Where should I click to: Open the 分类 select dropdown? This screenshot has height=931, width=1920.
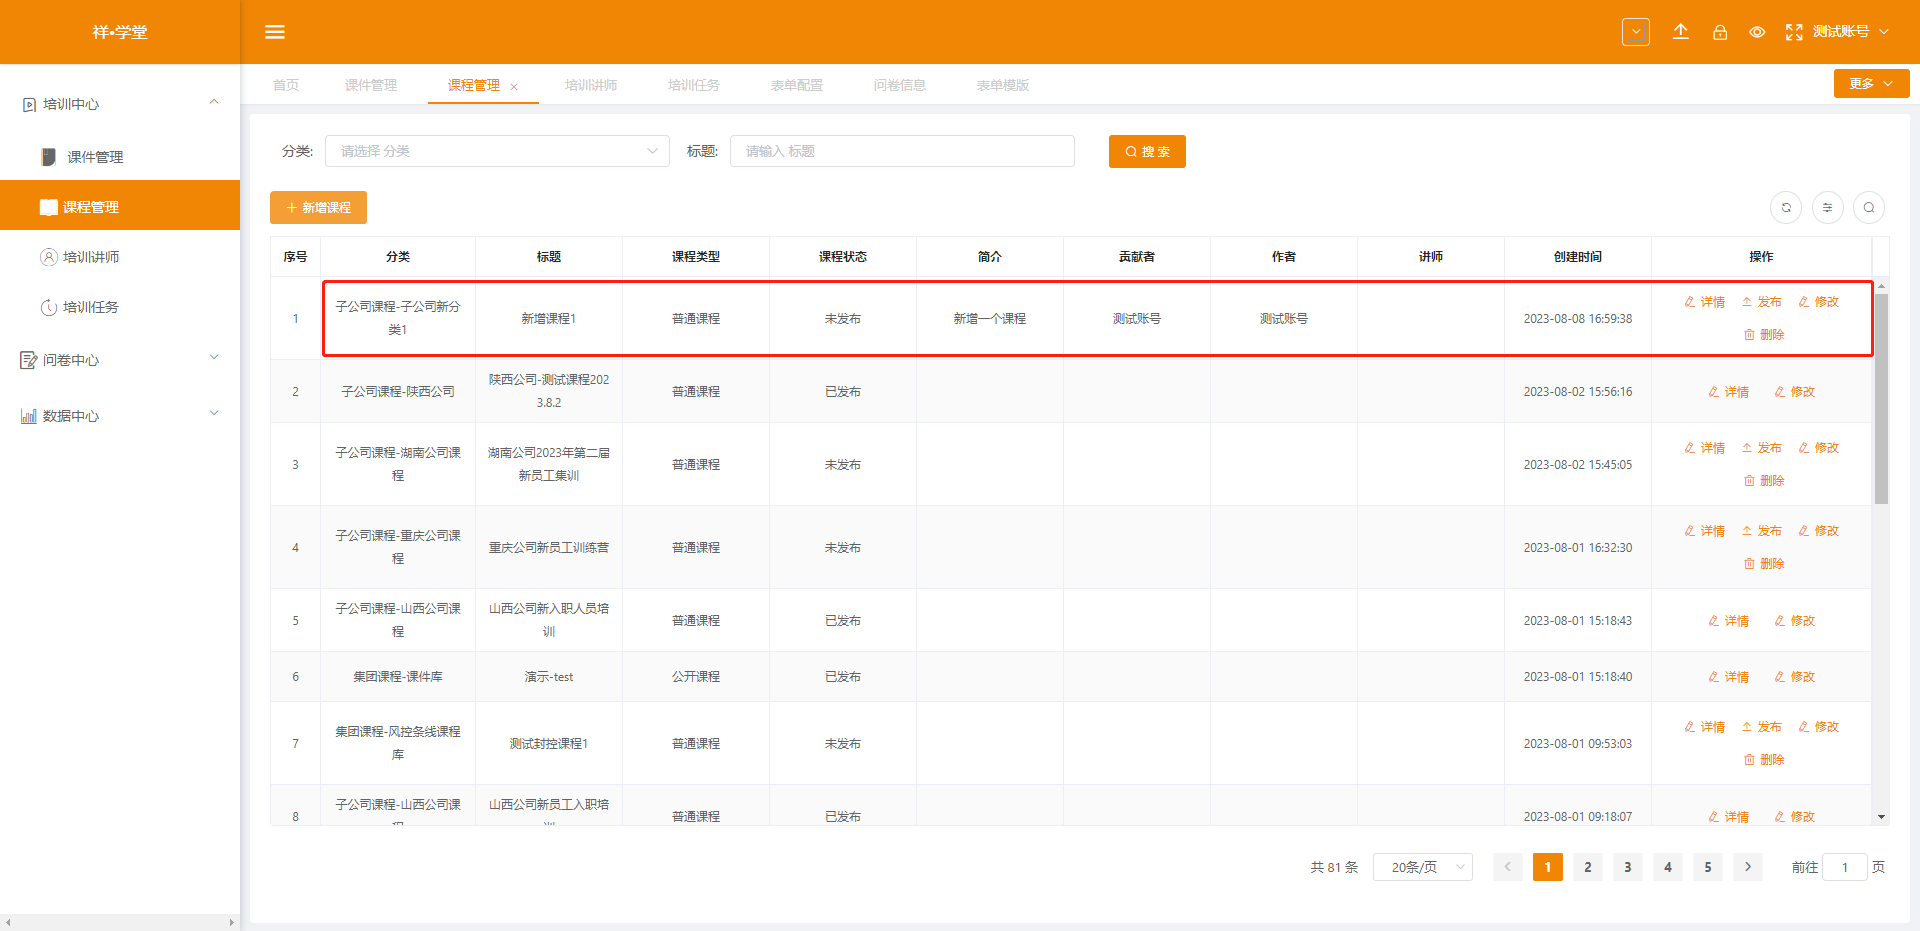[x=497, y=151]
